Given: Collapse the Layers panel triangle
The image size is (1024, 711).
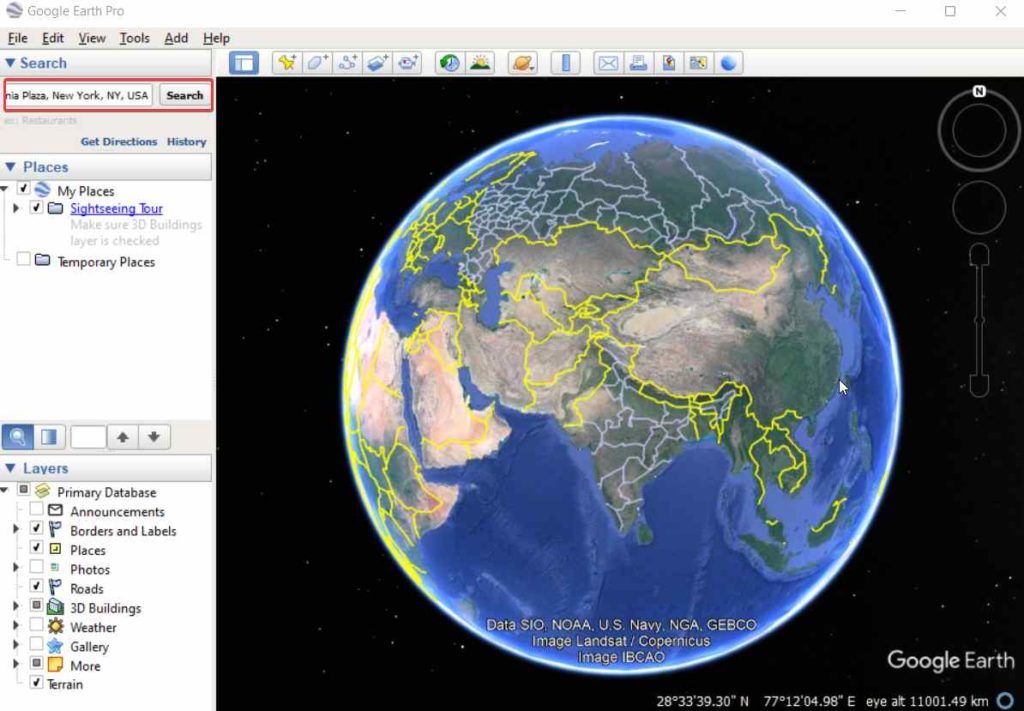Looking at the screenshot, I should (x=10, y=468).
